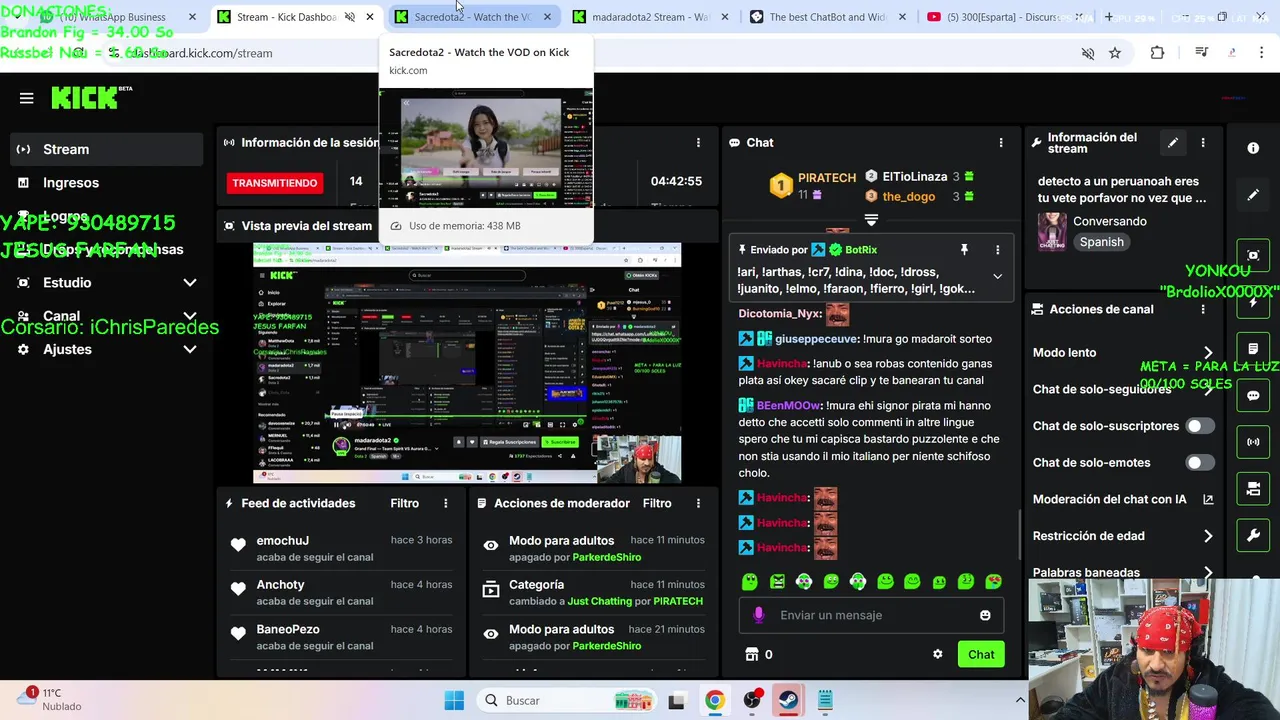1280x720 pixels.
Task: Open the Chat panel three-dot menu
Action: coord(1001,143)
